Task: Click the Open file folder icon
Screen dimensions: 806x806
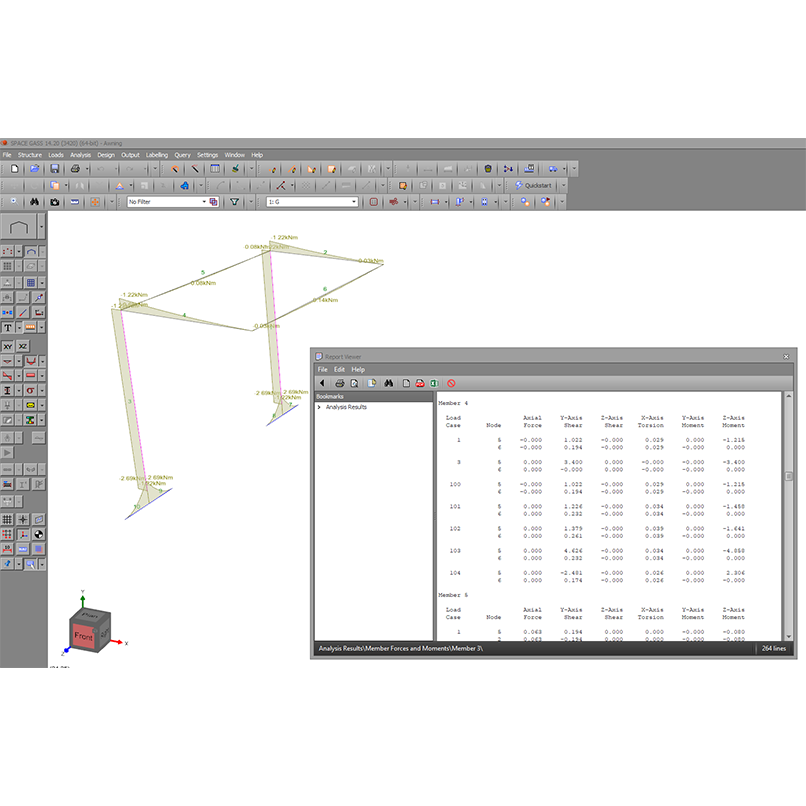Action: click(x=34, y=169)
